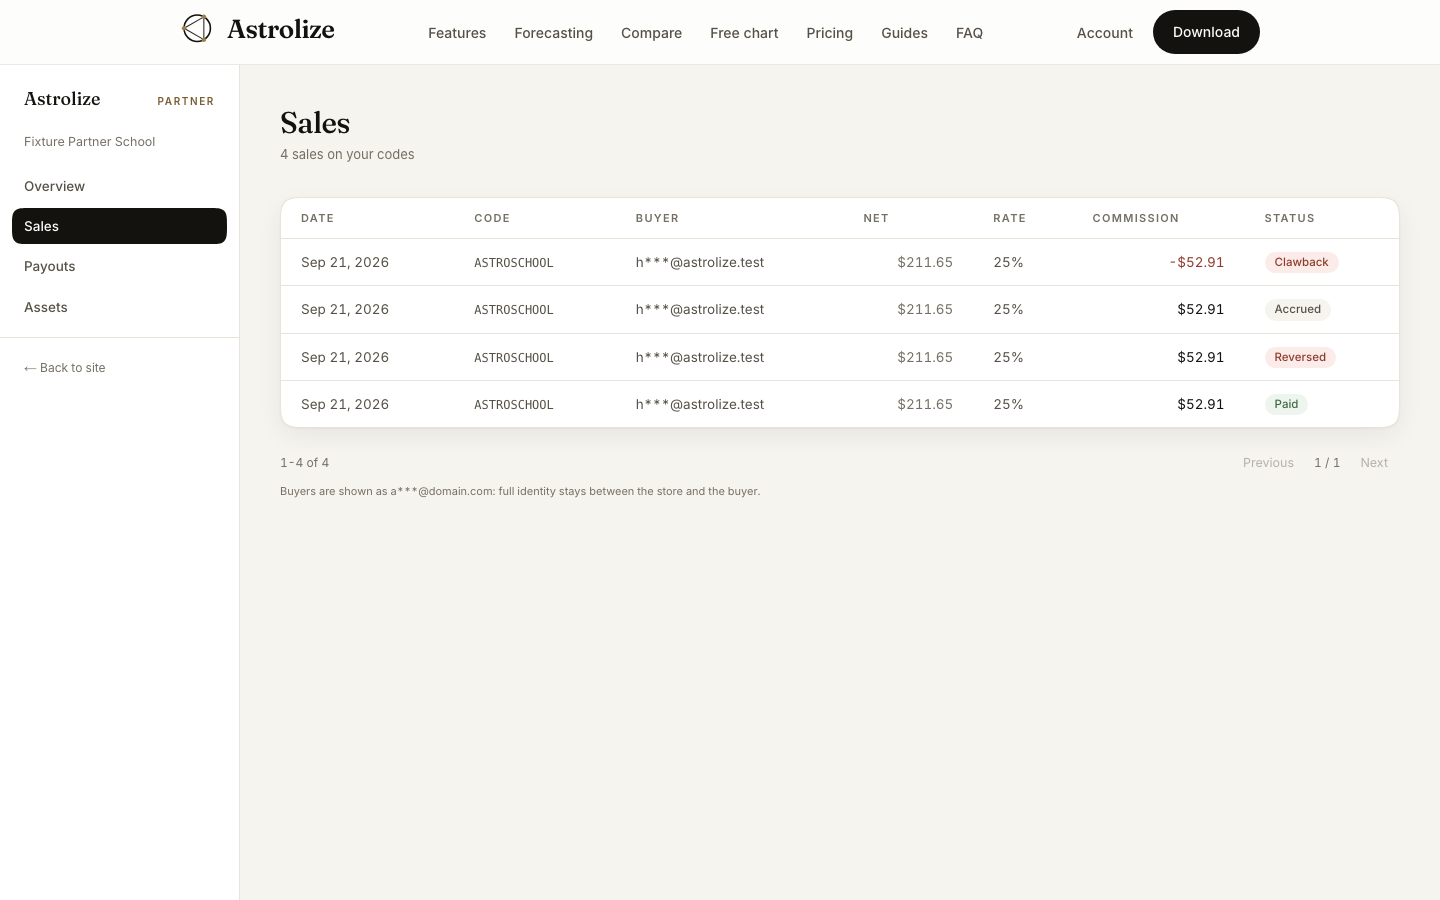Click the COMMISSION column header
Image resolution: width=1440 pixels, height=900 pixels.
point(1135,218)
